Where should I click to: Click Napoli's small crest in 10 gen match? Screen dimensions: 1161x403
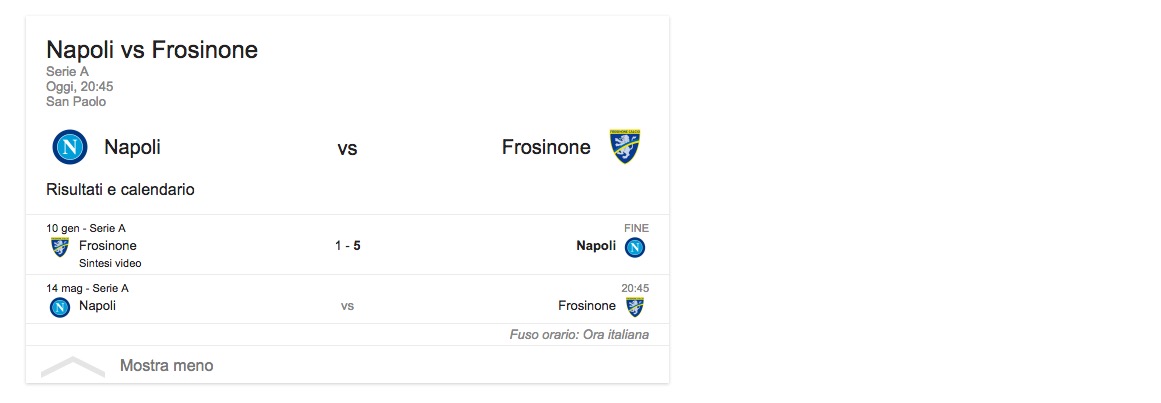click(635, 247)
